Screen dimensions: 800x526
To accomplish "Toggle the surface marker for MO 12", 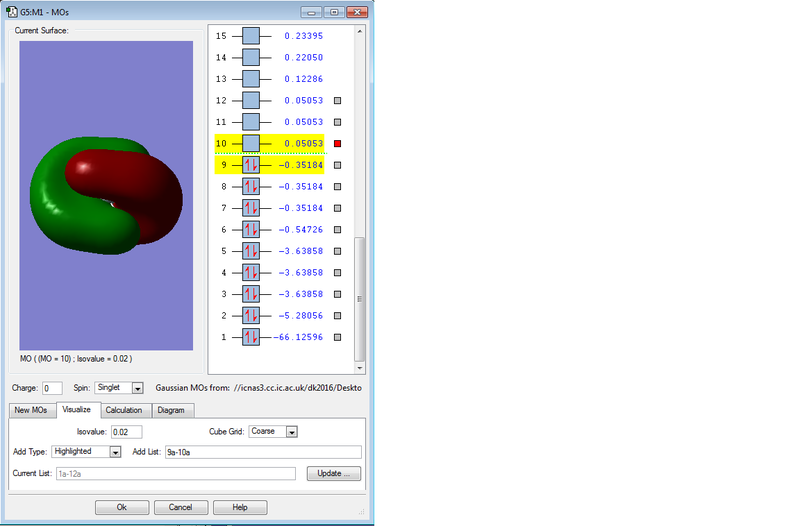I will [338, 101].
